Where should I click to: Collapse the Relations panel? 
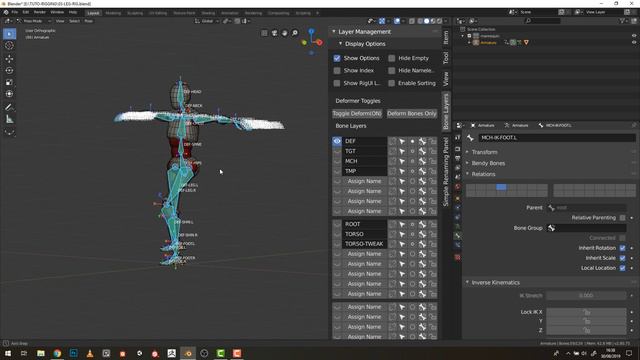coord(467,174)
